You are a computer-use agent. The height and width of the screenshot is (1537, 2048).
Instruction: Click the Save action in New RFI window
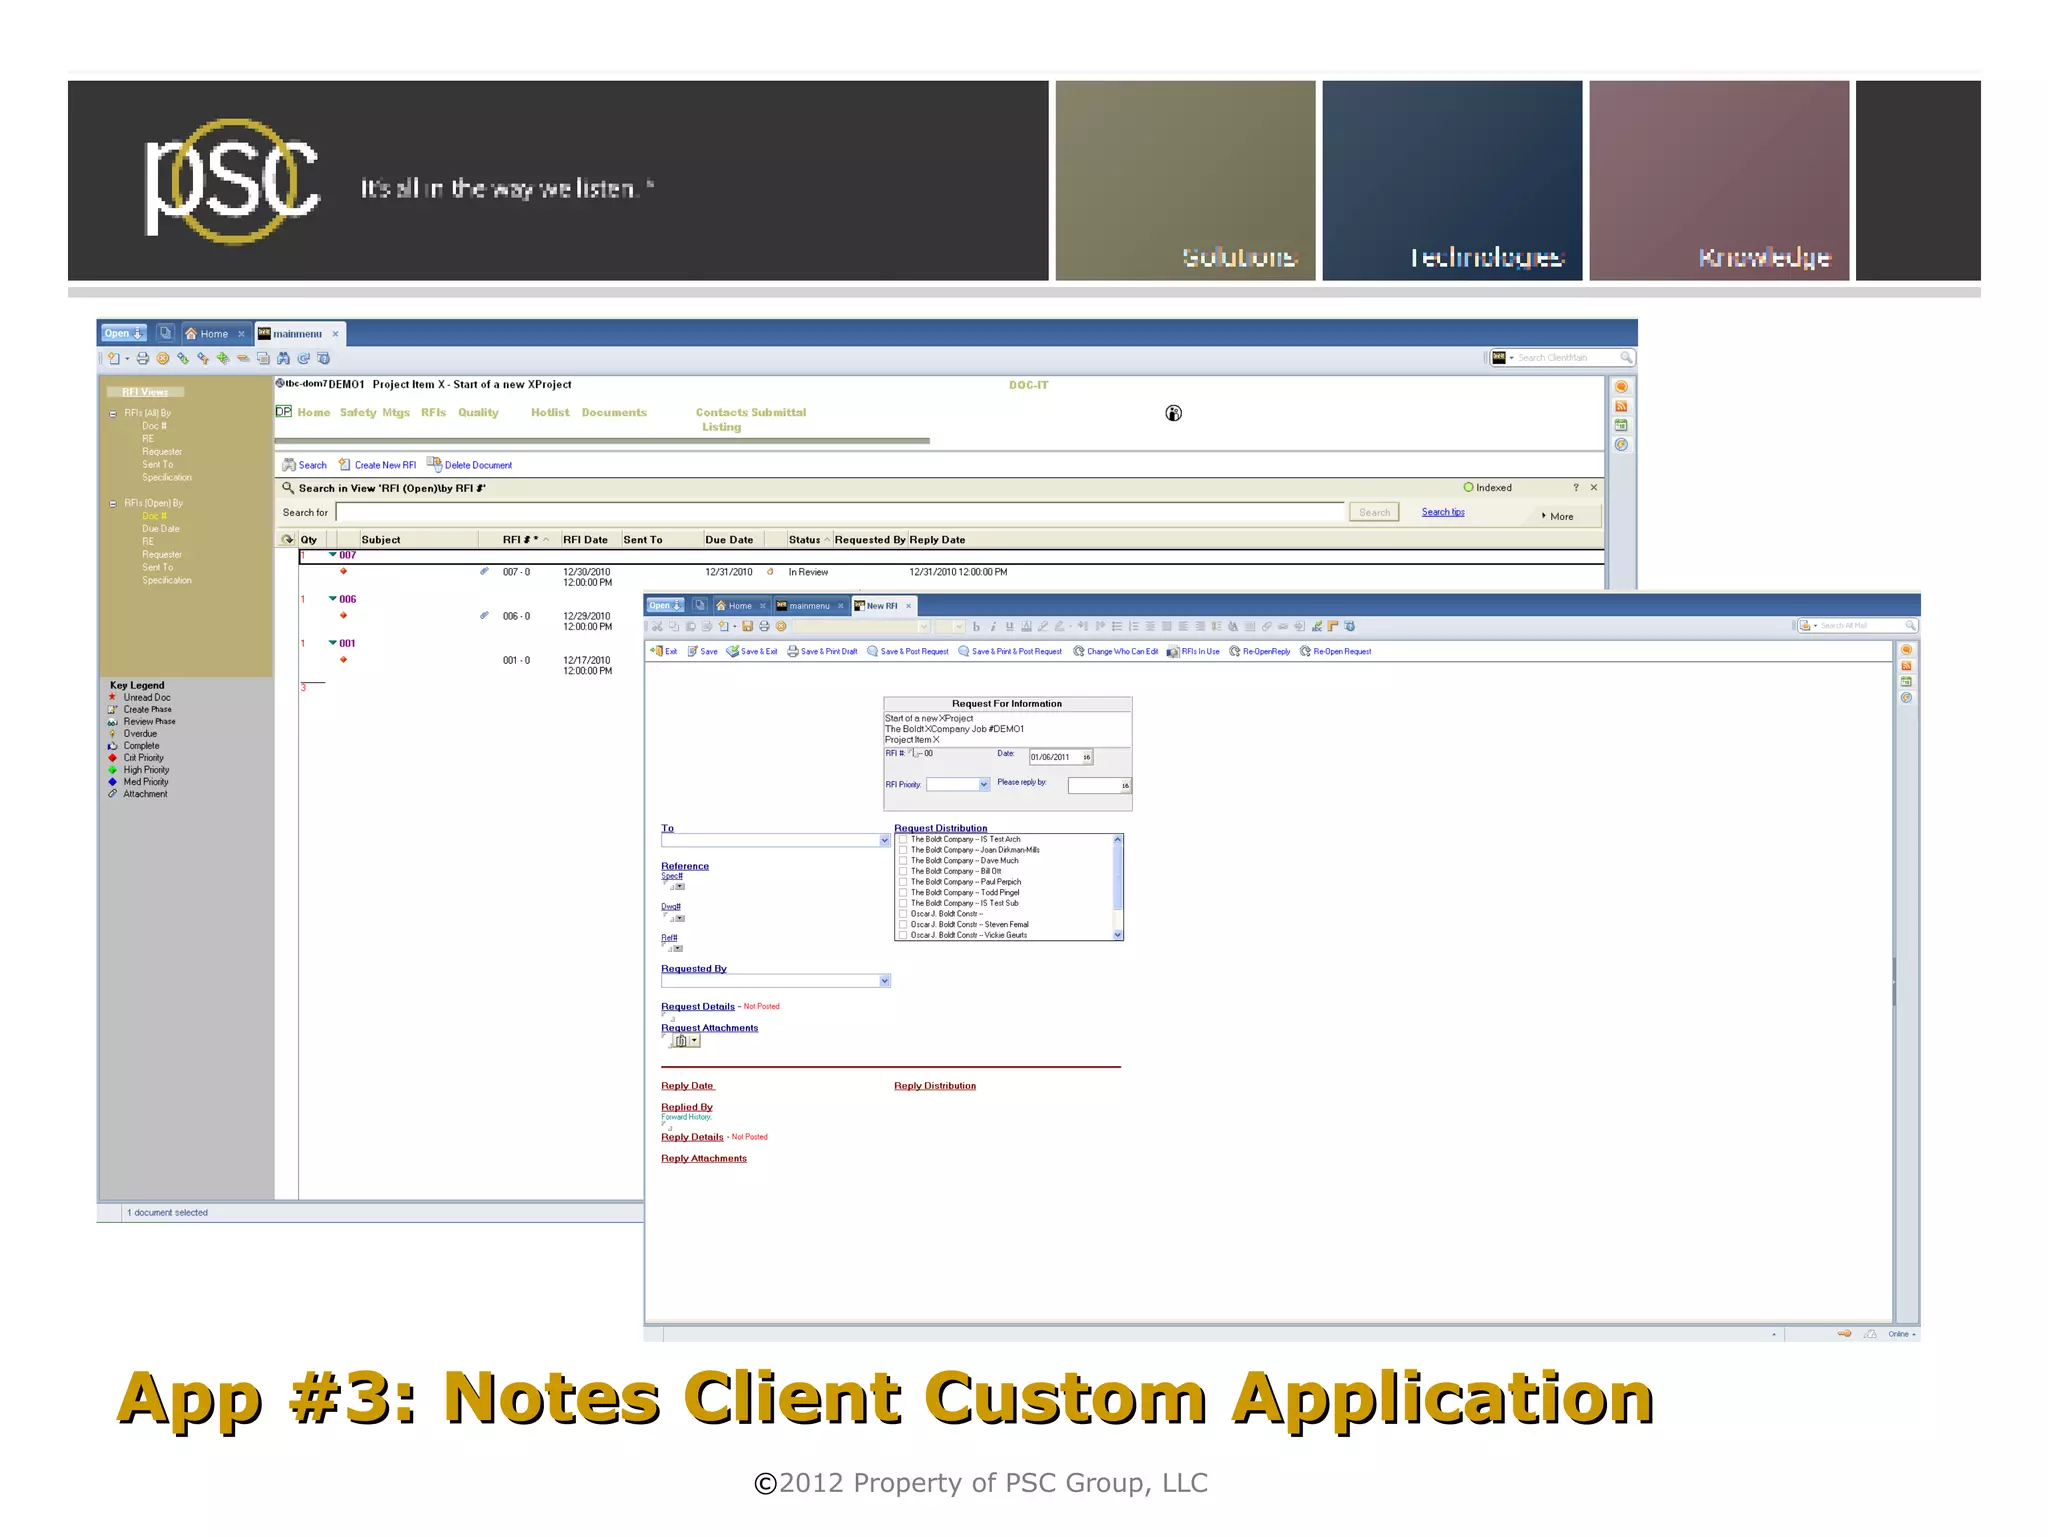point(702,651)
